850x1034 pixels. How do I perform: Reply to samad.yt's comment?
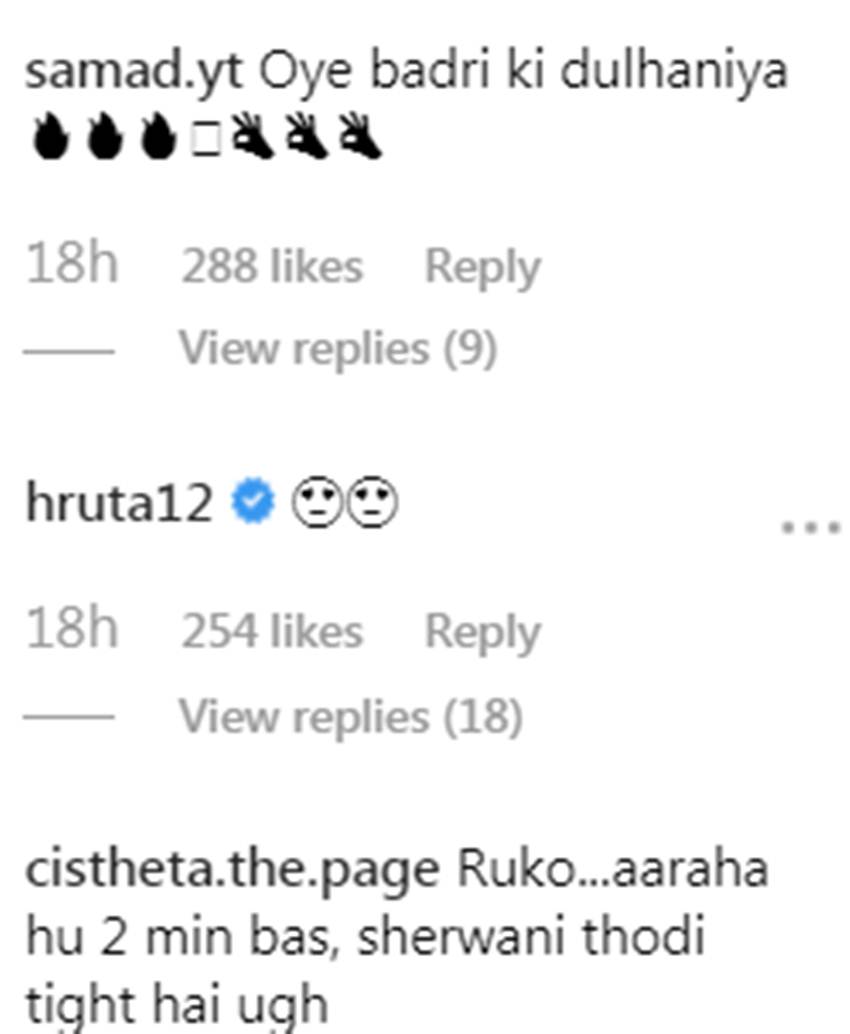pyautogui.click(x=483, y=268)
